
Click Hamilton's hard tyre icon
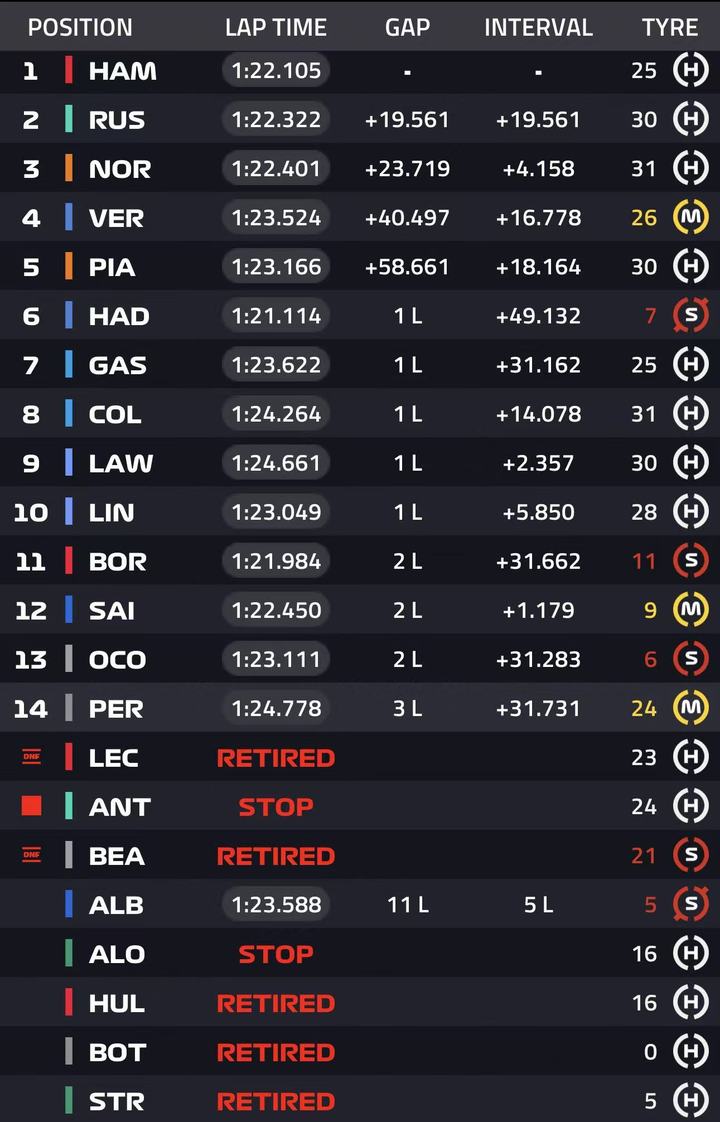(x=691, y=71)
